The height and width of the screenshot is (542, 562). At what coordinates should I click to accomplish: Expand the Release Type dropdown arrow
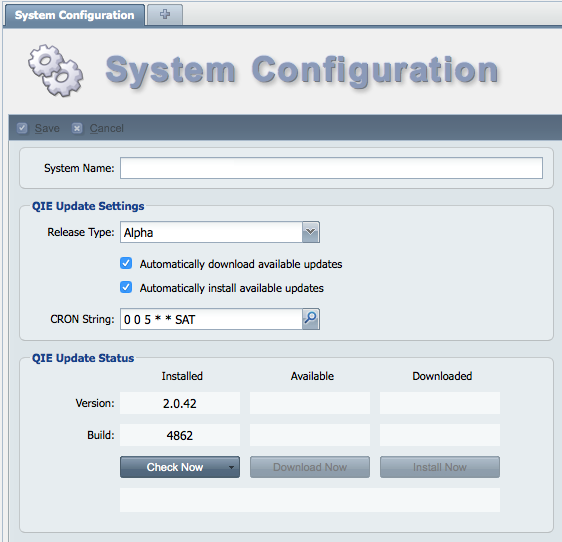[310, 232]
